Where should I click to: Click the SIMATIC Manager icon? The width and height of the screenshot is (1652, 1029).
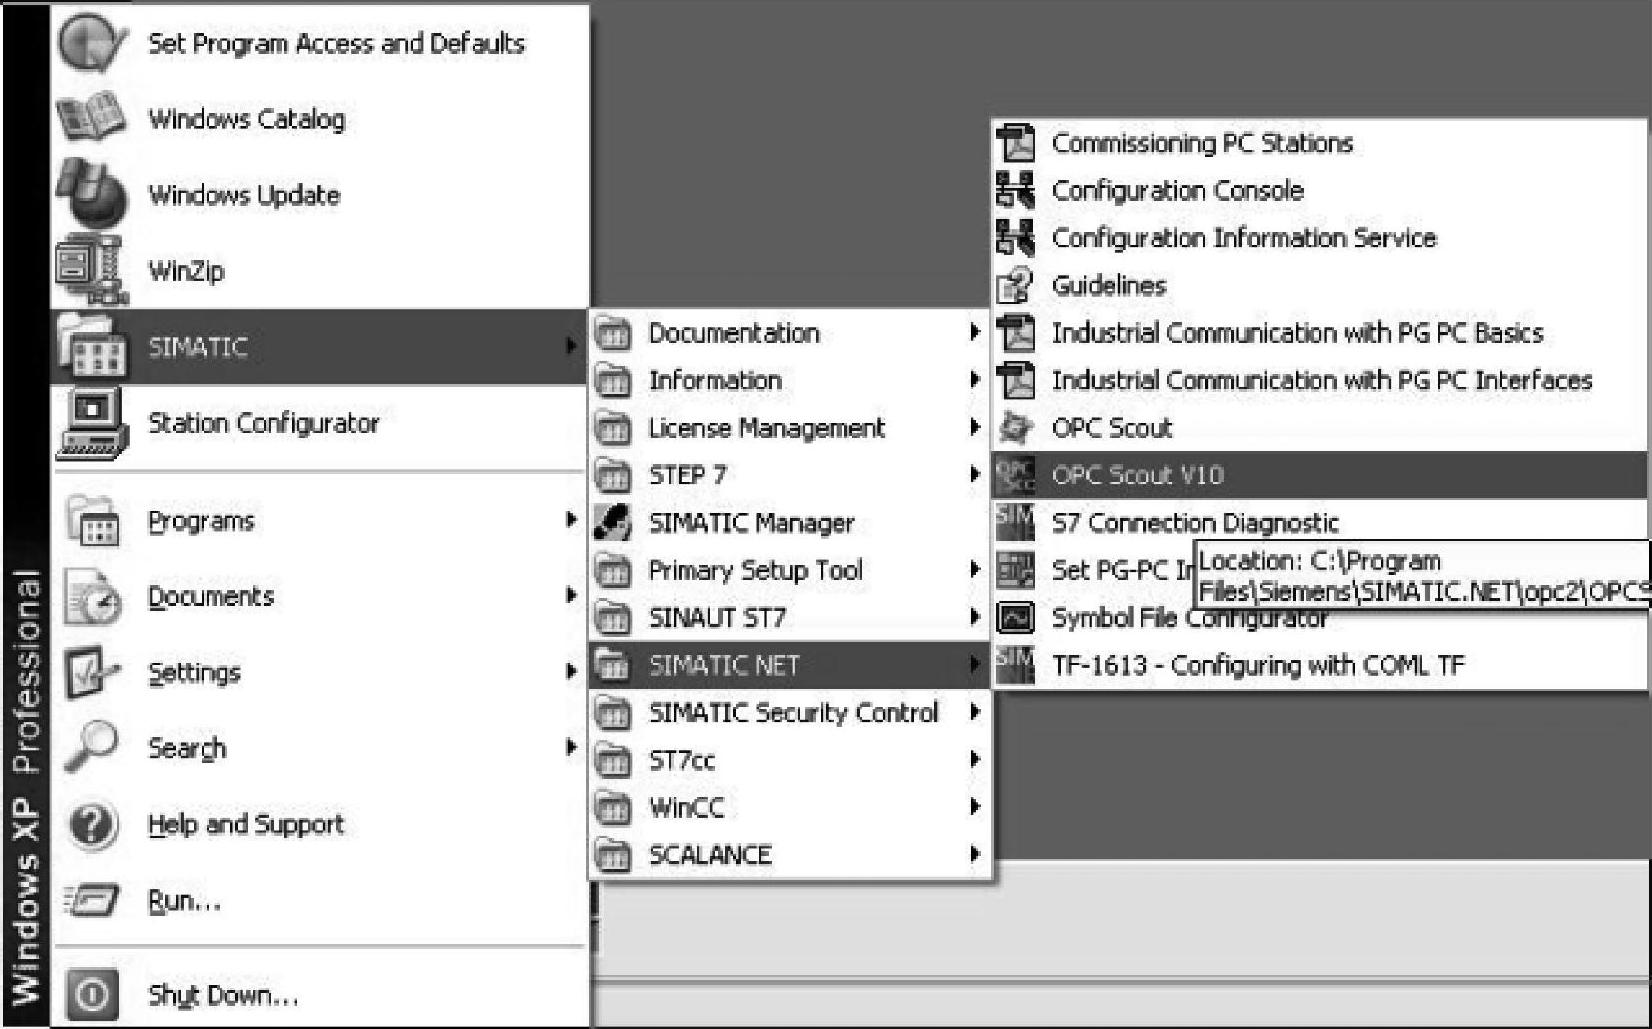click(x=612, y=522)
